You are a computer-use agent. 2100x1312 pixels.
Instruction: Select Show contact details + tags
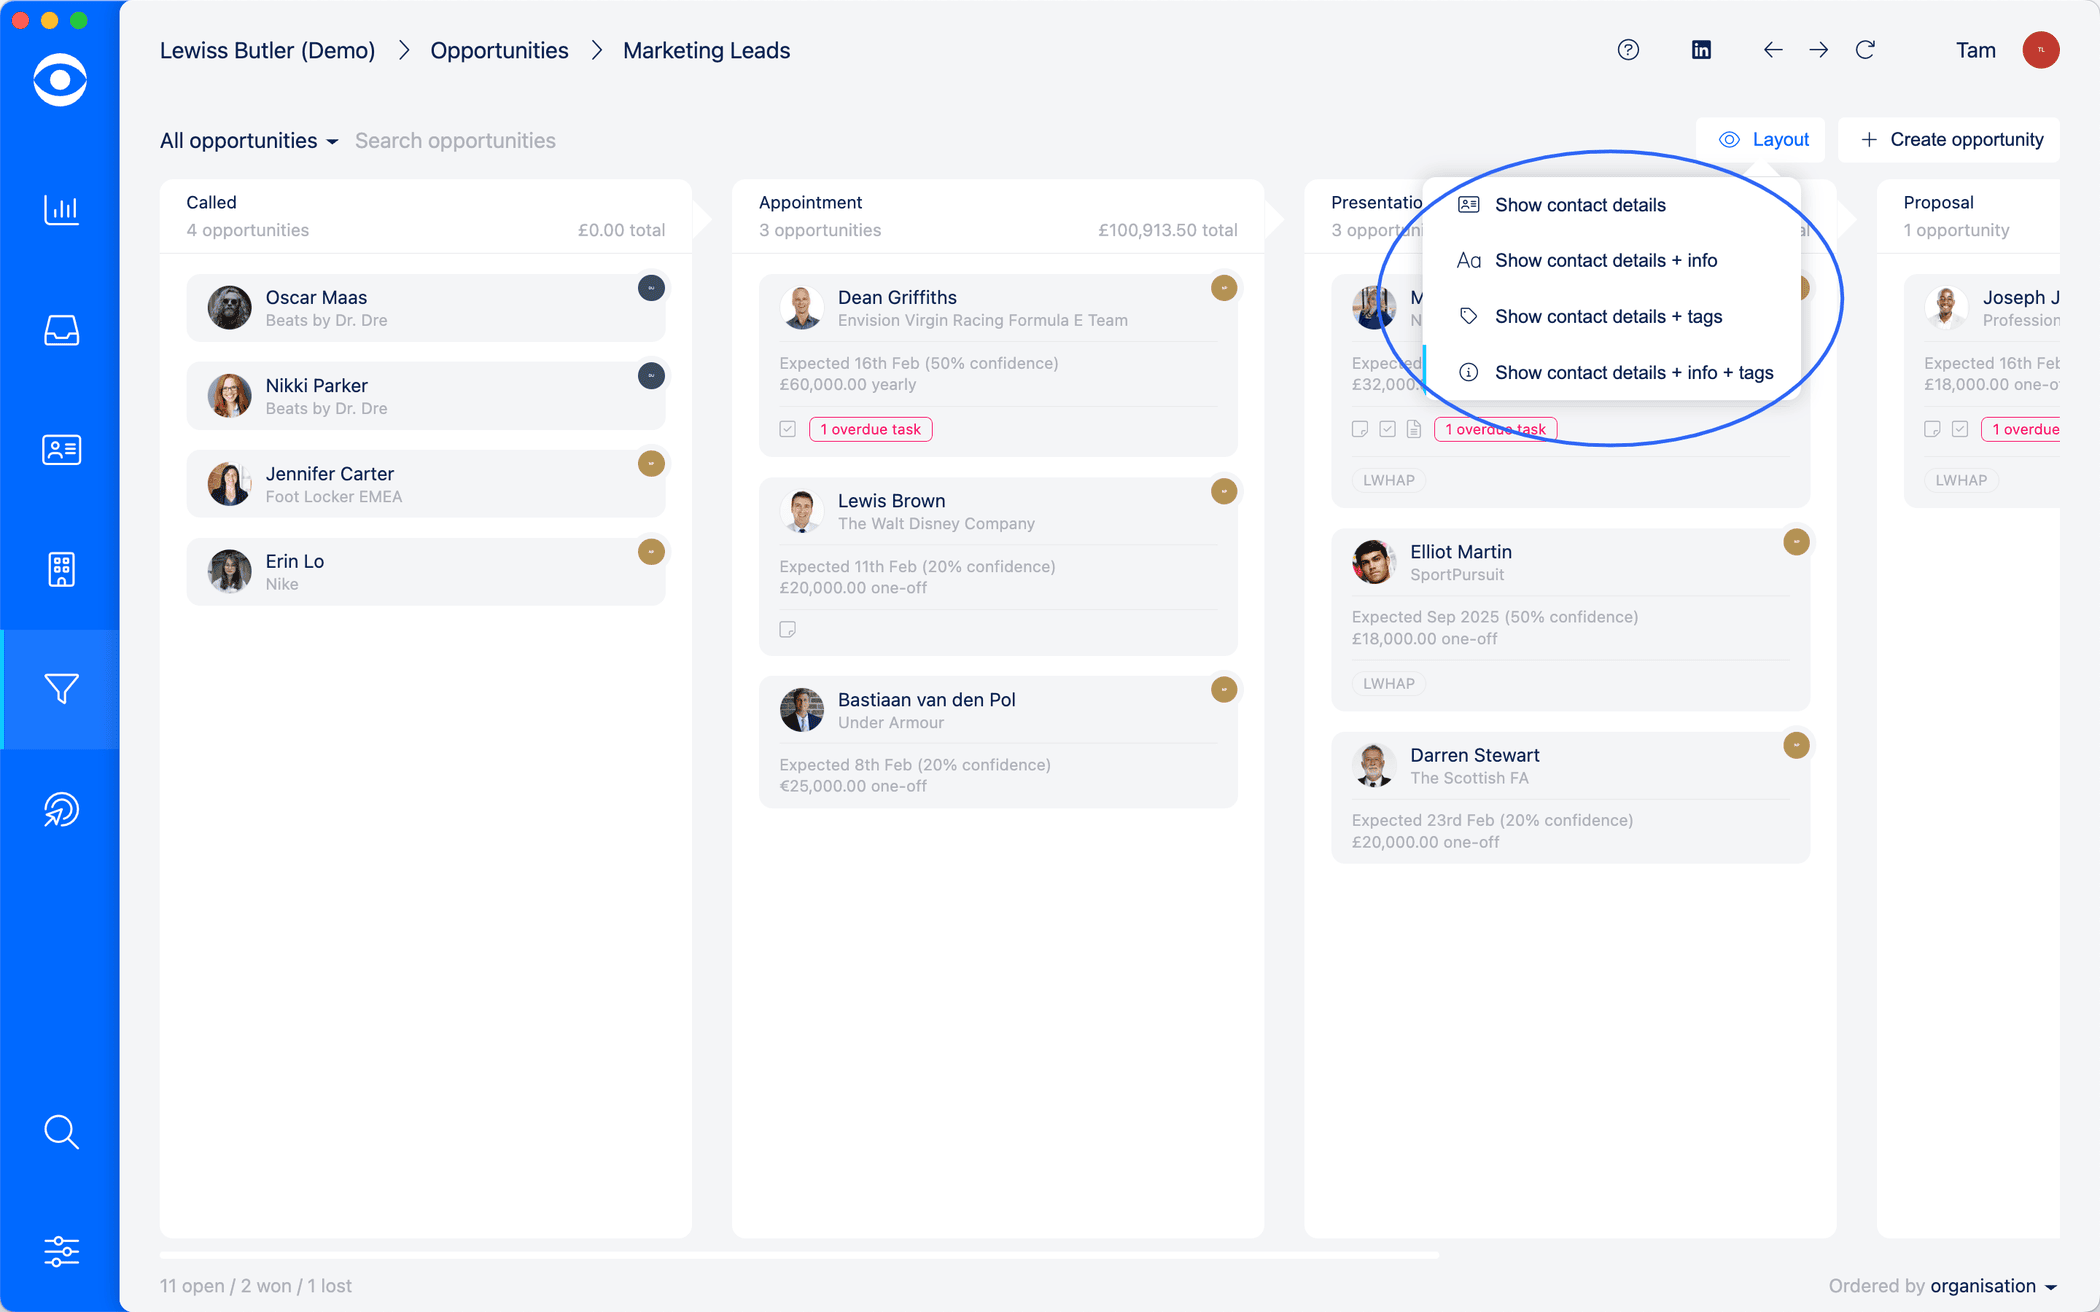click(x=1608, y=317)
